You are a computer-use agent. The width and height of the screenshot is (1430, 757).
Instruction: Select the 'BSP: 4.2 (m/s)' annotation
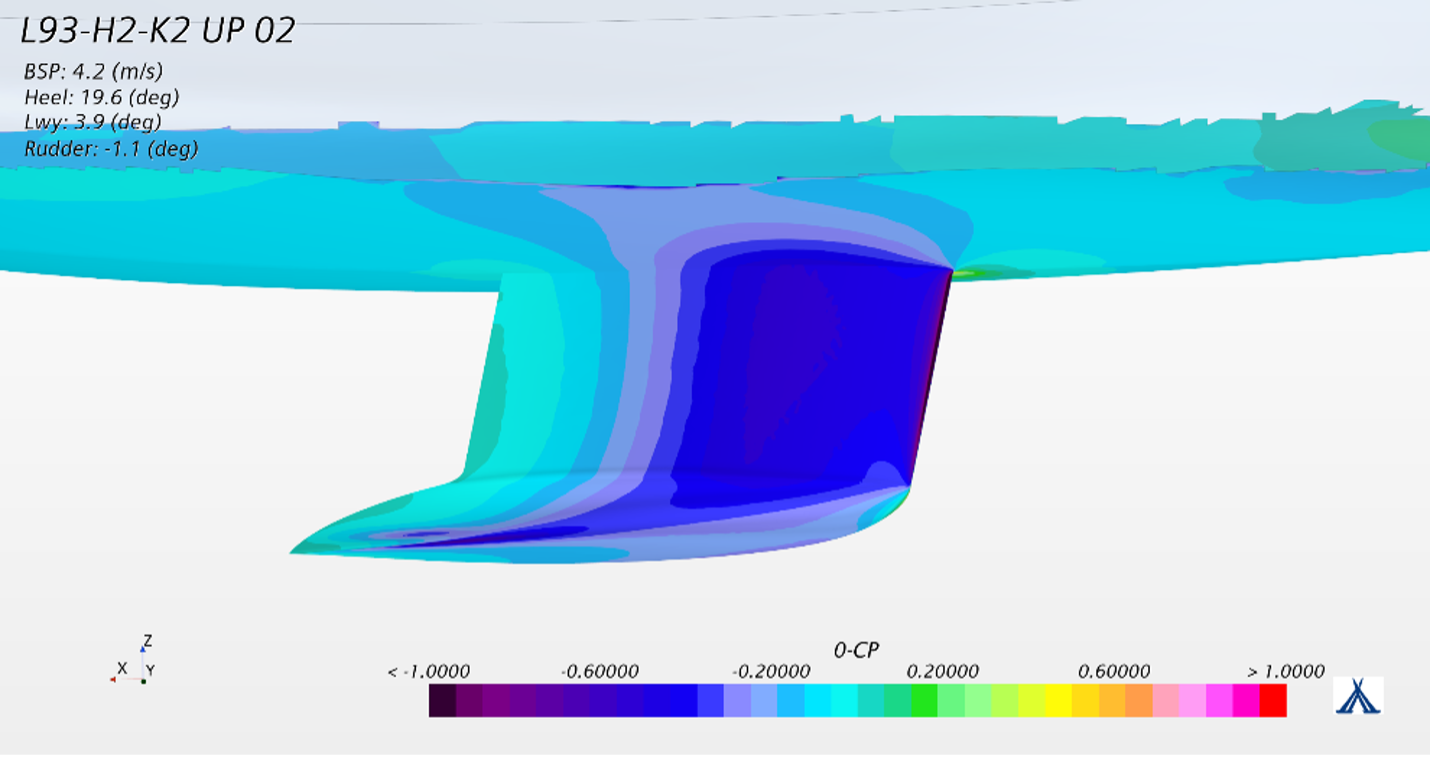(93, 72)
